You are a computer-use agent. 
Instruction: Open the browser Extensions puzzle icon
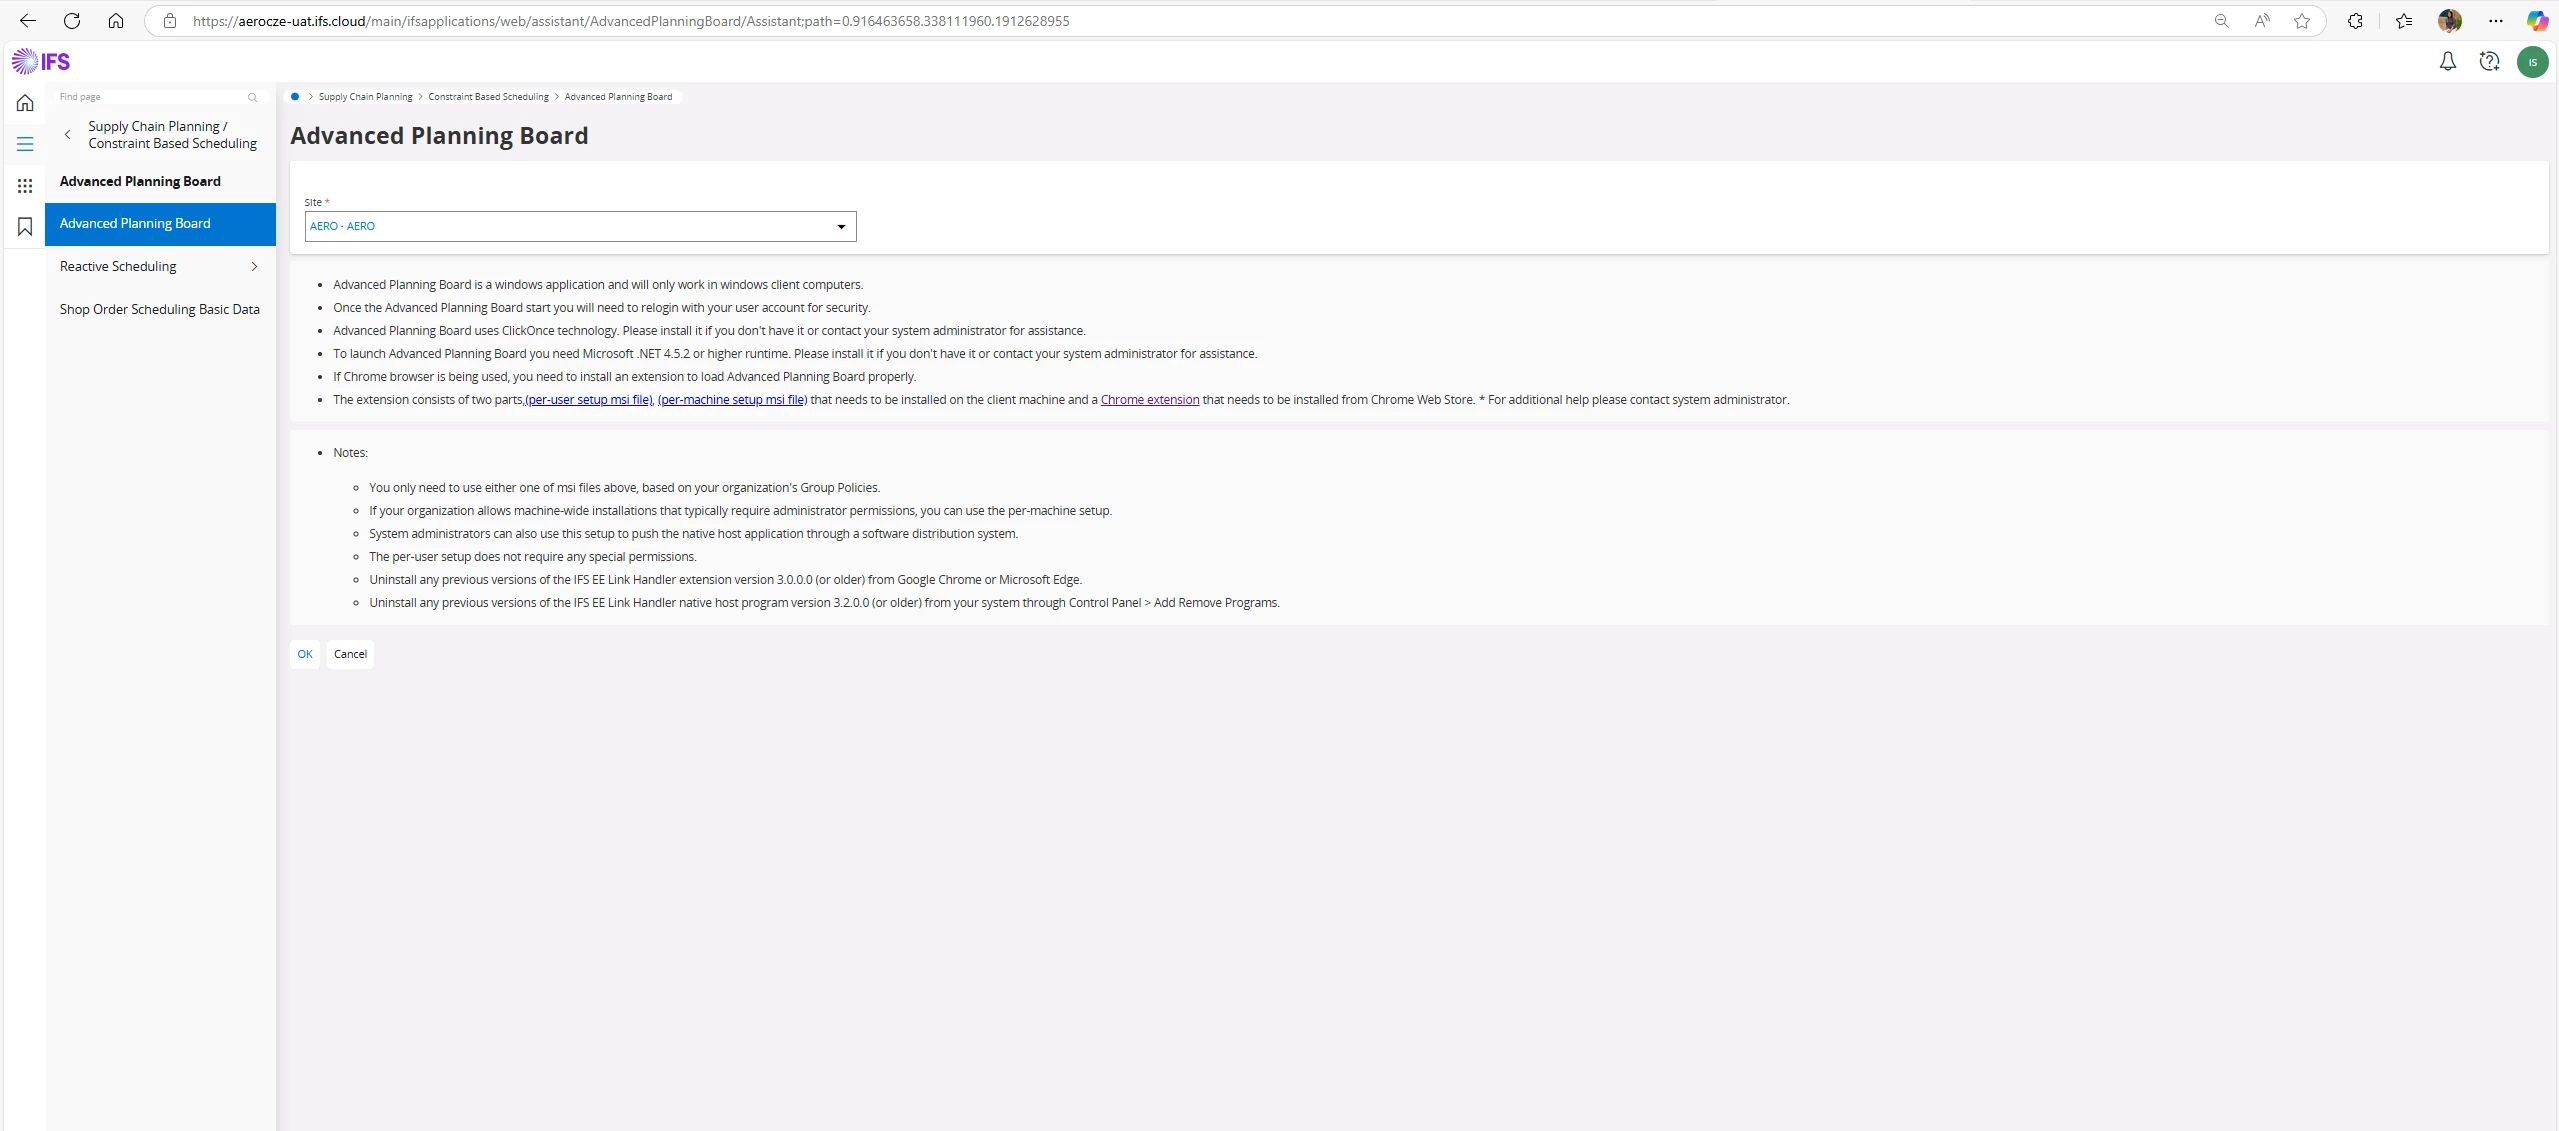coord(2355,21)
